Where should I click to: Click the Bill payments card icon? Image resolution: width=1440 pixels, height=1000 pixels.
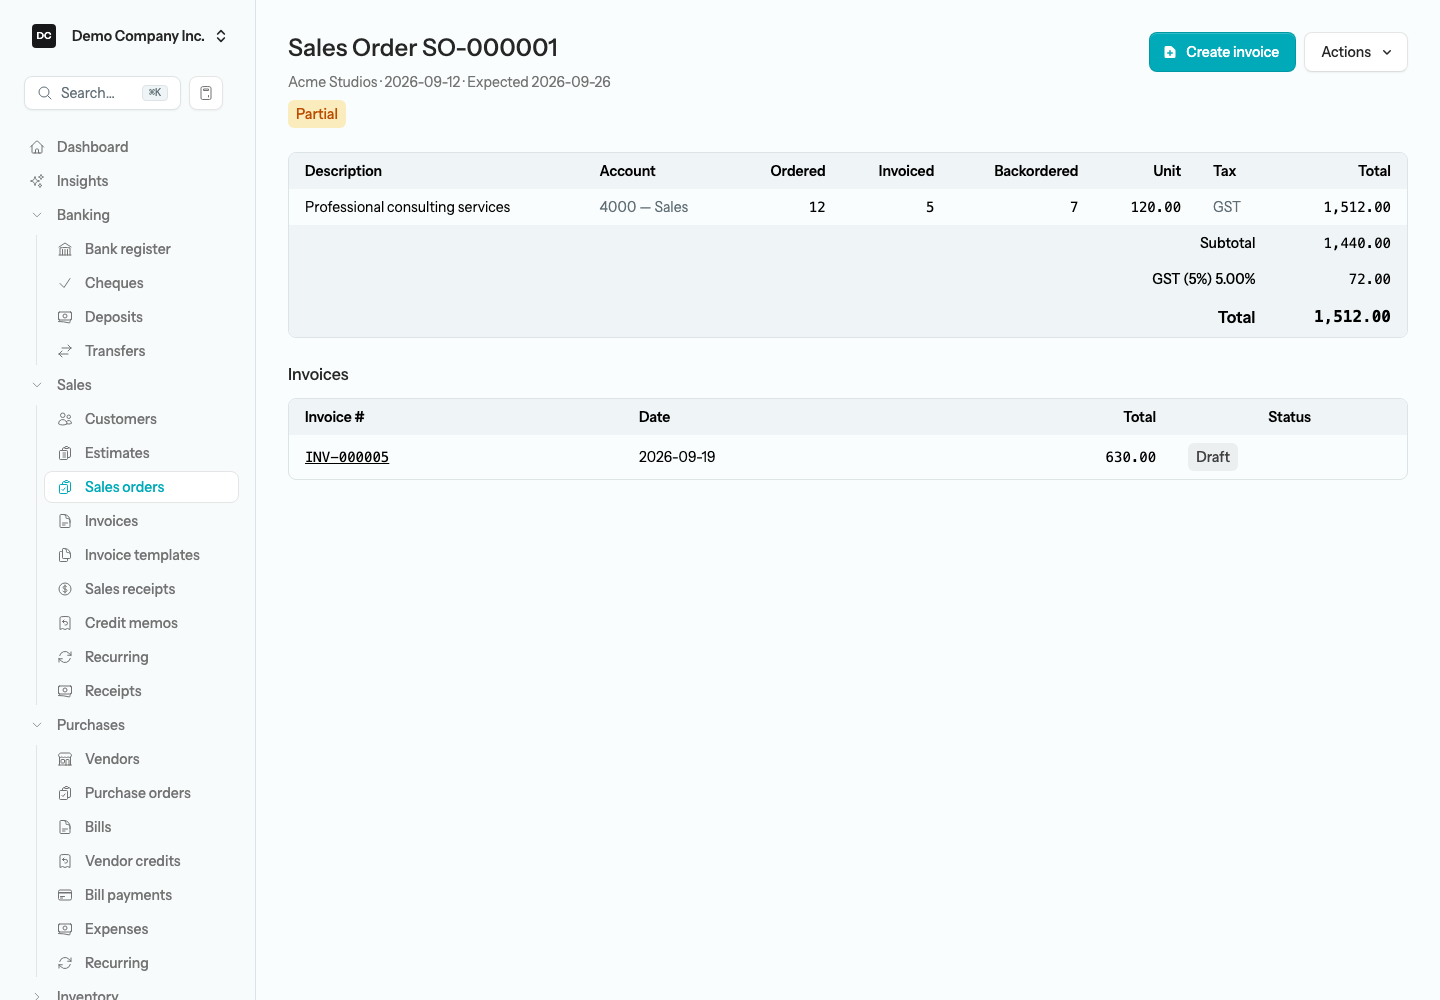[x=65, y=895]
